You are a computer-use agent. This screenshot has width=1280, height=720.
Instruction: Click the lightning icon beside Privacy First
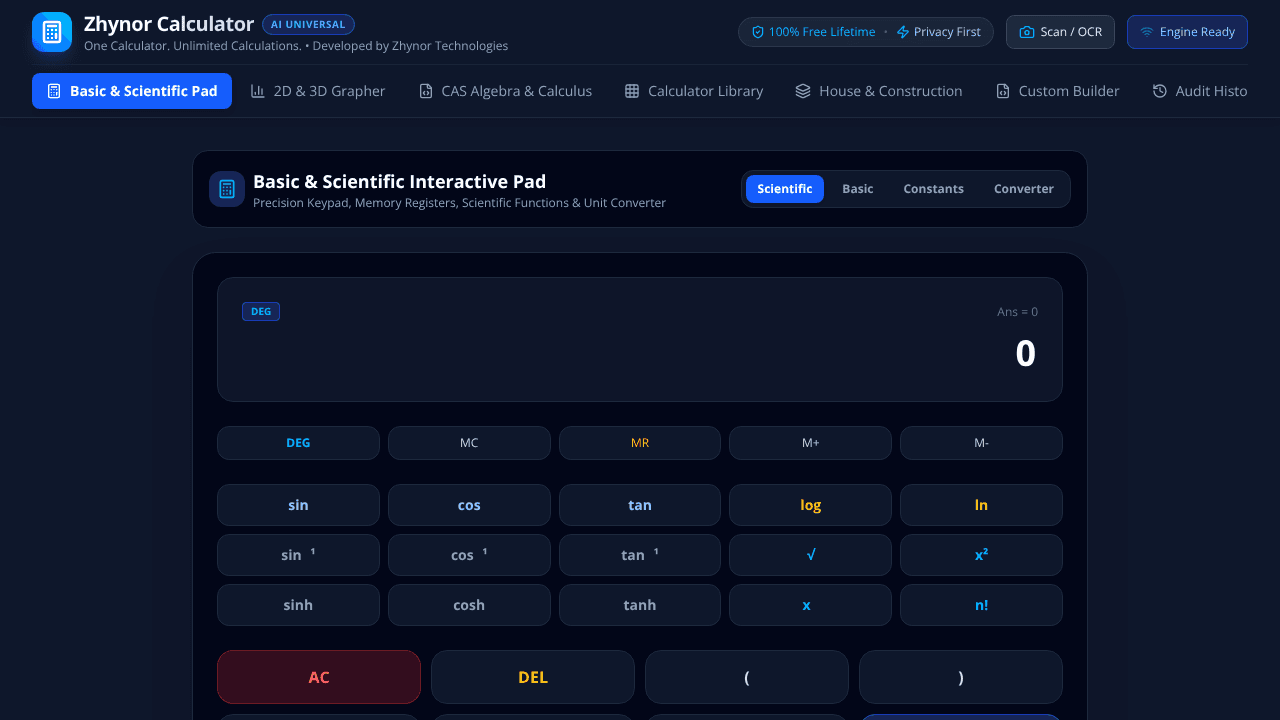903,32
